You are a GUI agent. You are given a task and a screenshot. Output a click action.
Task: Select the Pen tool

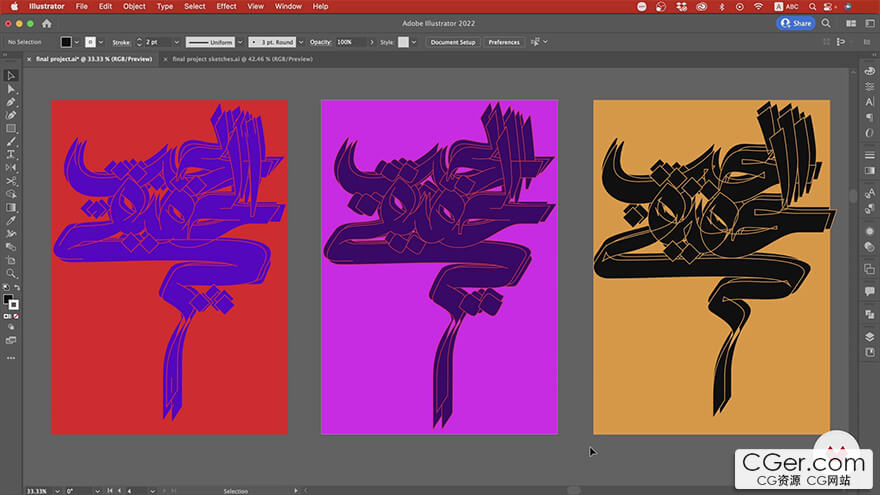point(11,102)
